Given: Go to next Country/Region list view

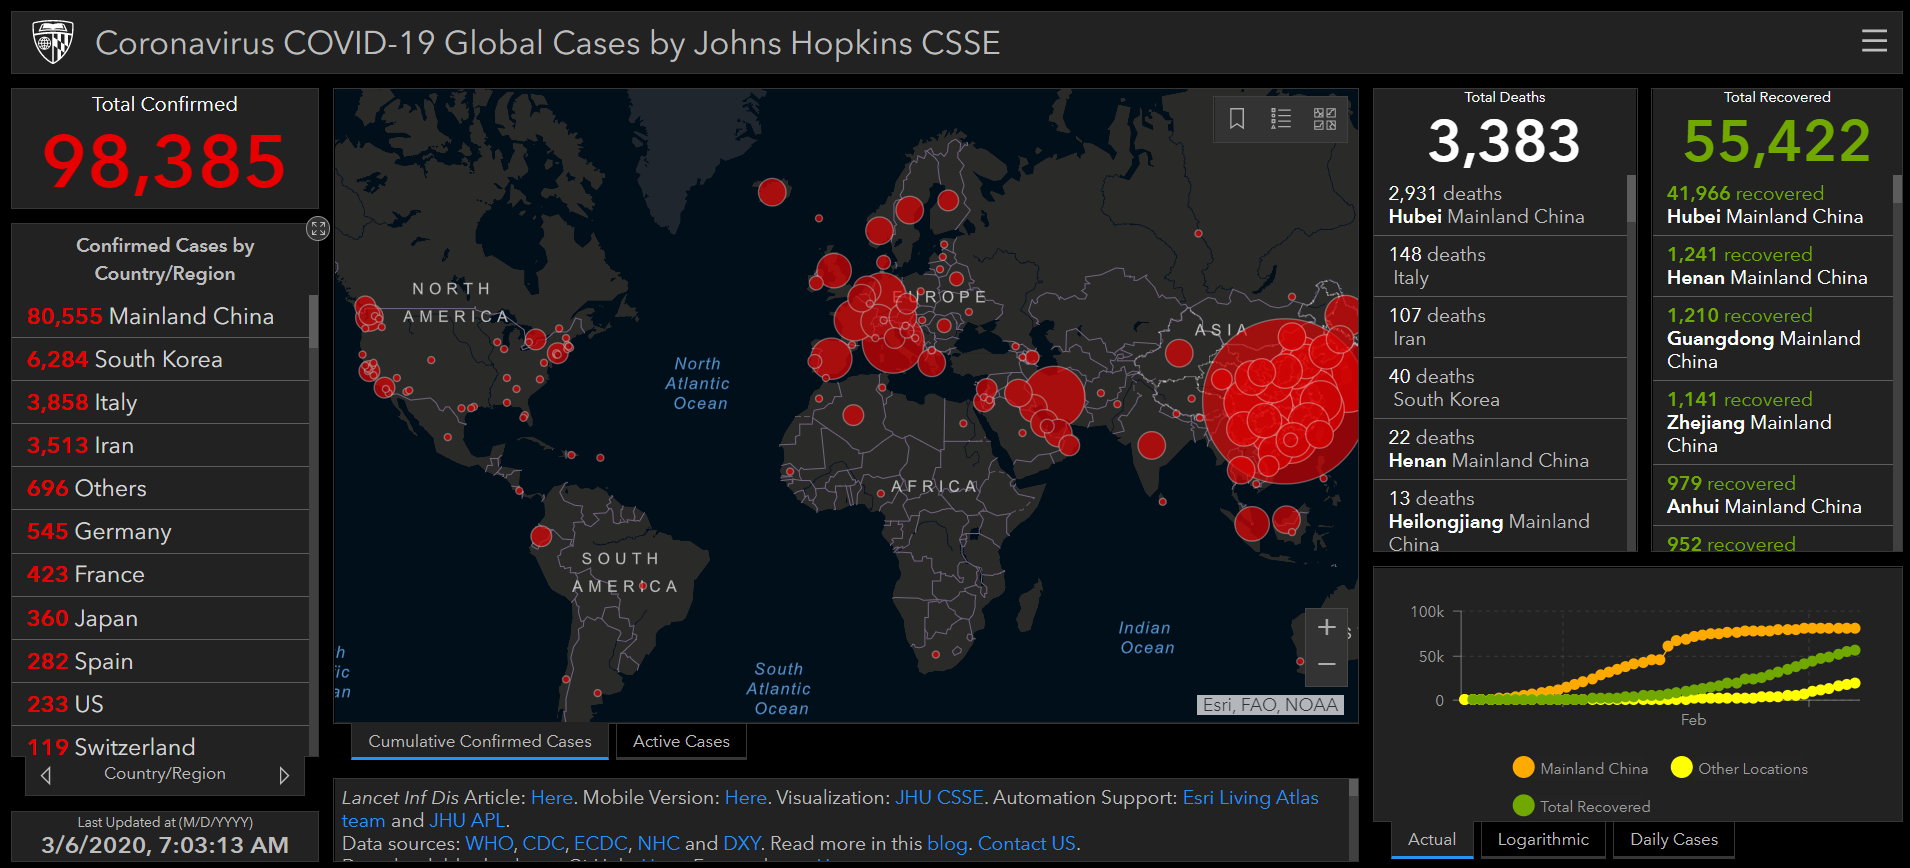Looking at the screenshot, I should coord(284,775).
